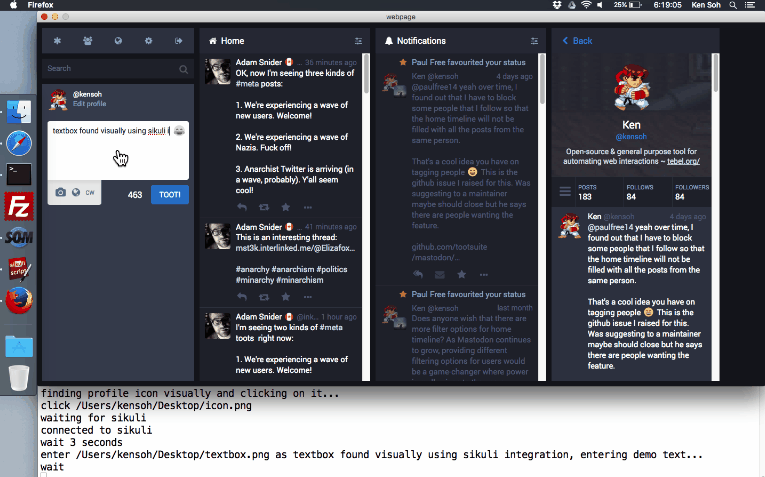Open Home column settings icon

[358, 41]
